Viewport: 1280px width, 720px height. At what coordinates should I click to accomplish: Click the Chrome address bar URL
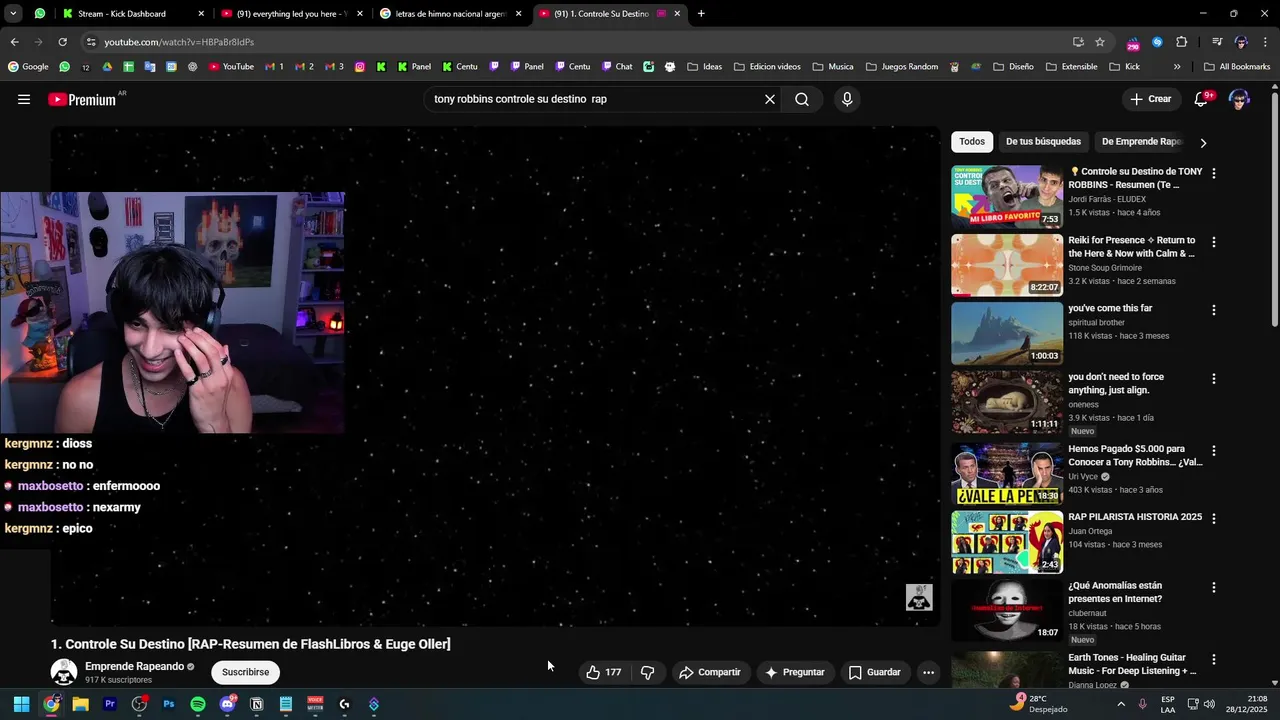(179, 42)
